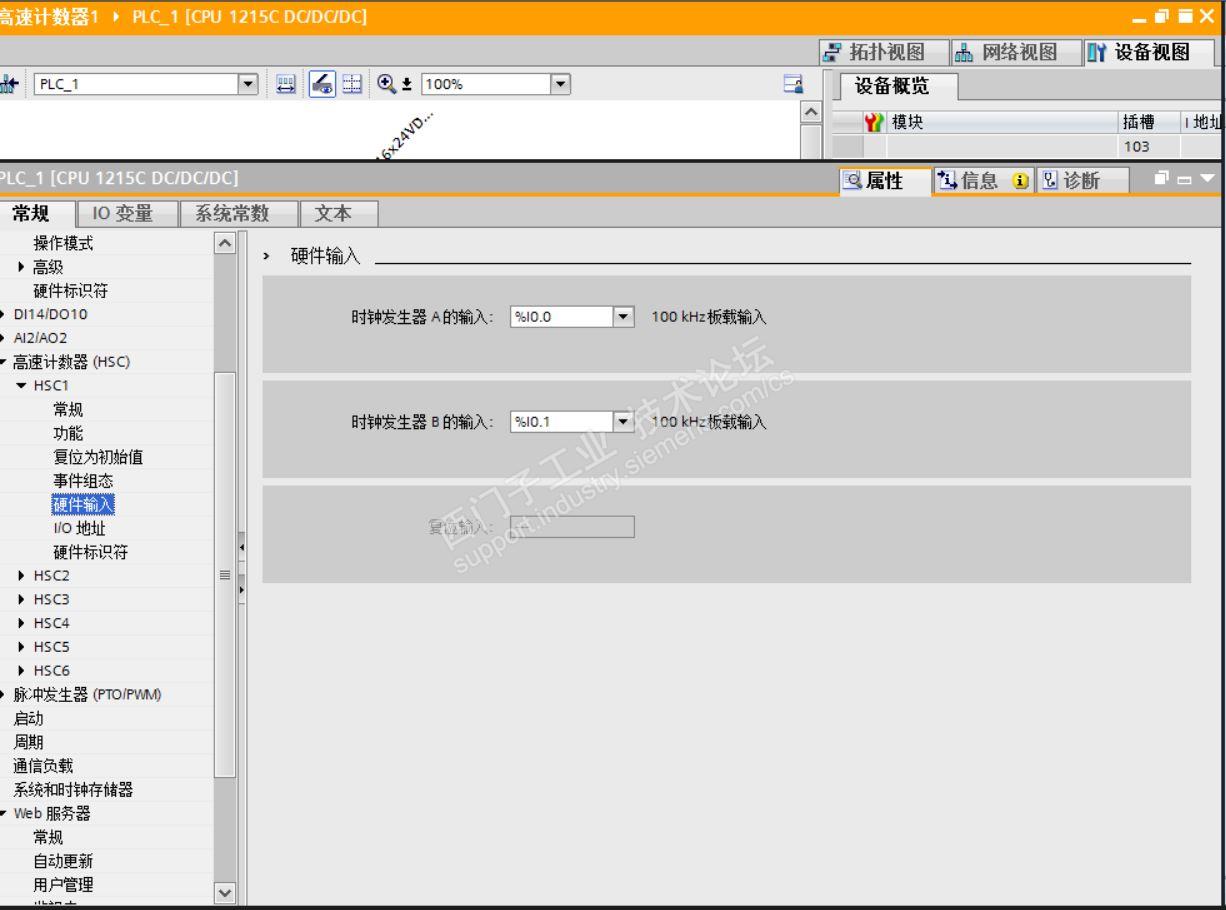Select 系统和时钟存储器 in the tree

click(x=73, y=790)
